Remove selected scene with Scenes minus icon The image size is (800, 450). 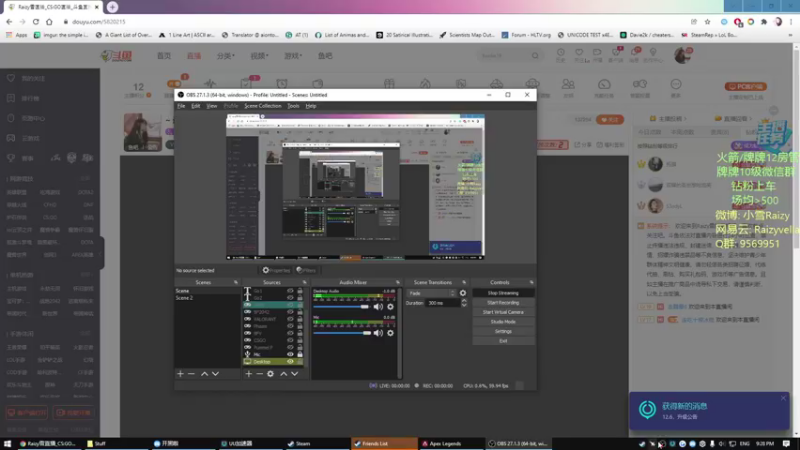(x=191, y=374)
